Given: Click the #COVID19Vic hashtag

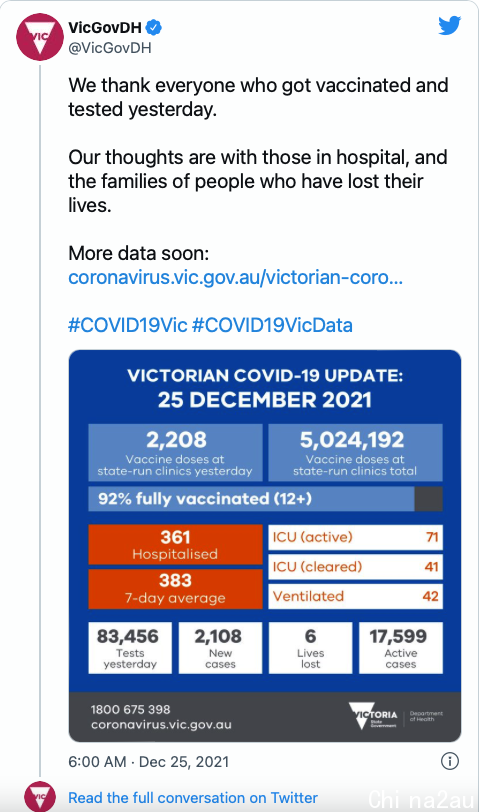Looking at the screenshot, I should 127,325.
